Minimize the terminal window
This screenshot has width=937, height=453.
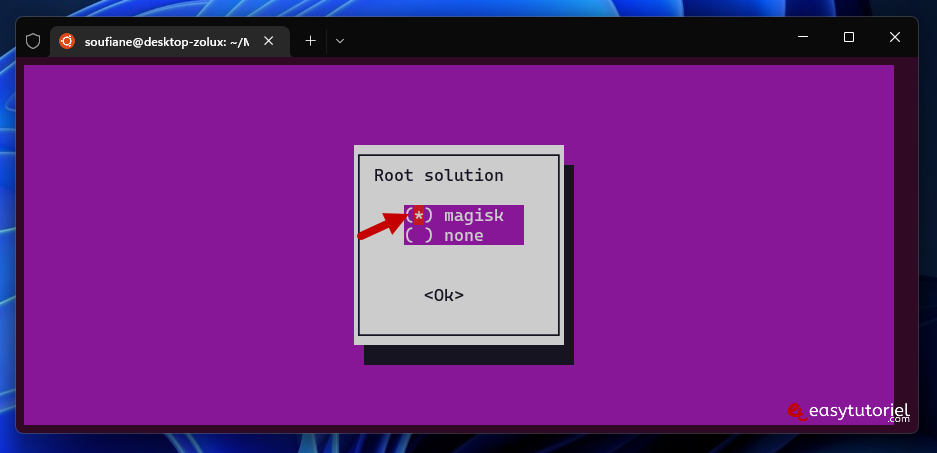pos(803,37)
